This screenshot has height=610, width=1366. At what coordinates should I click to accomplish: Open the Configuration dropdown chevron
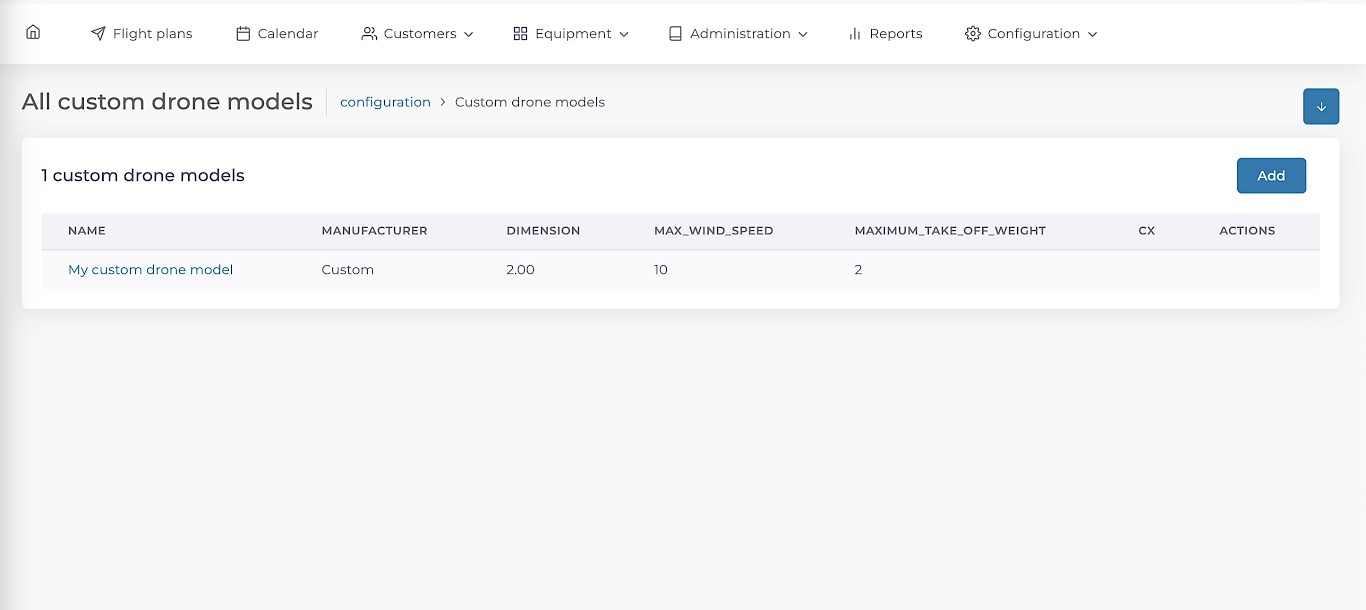[x=1092, y=34]
